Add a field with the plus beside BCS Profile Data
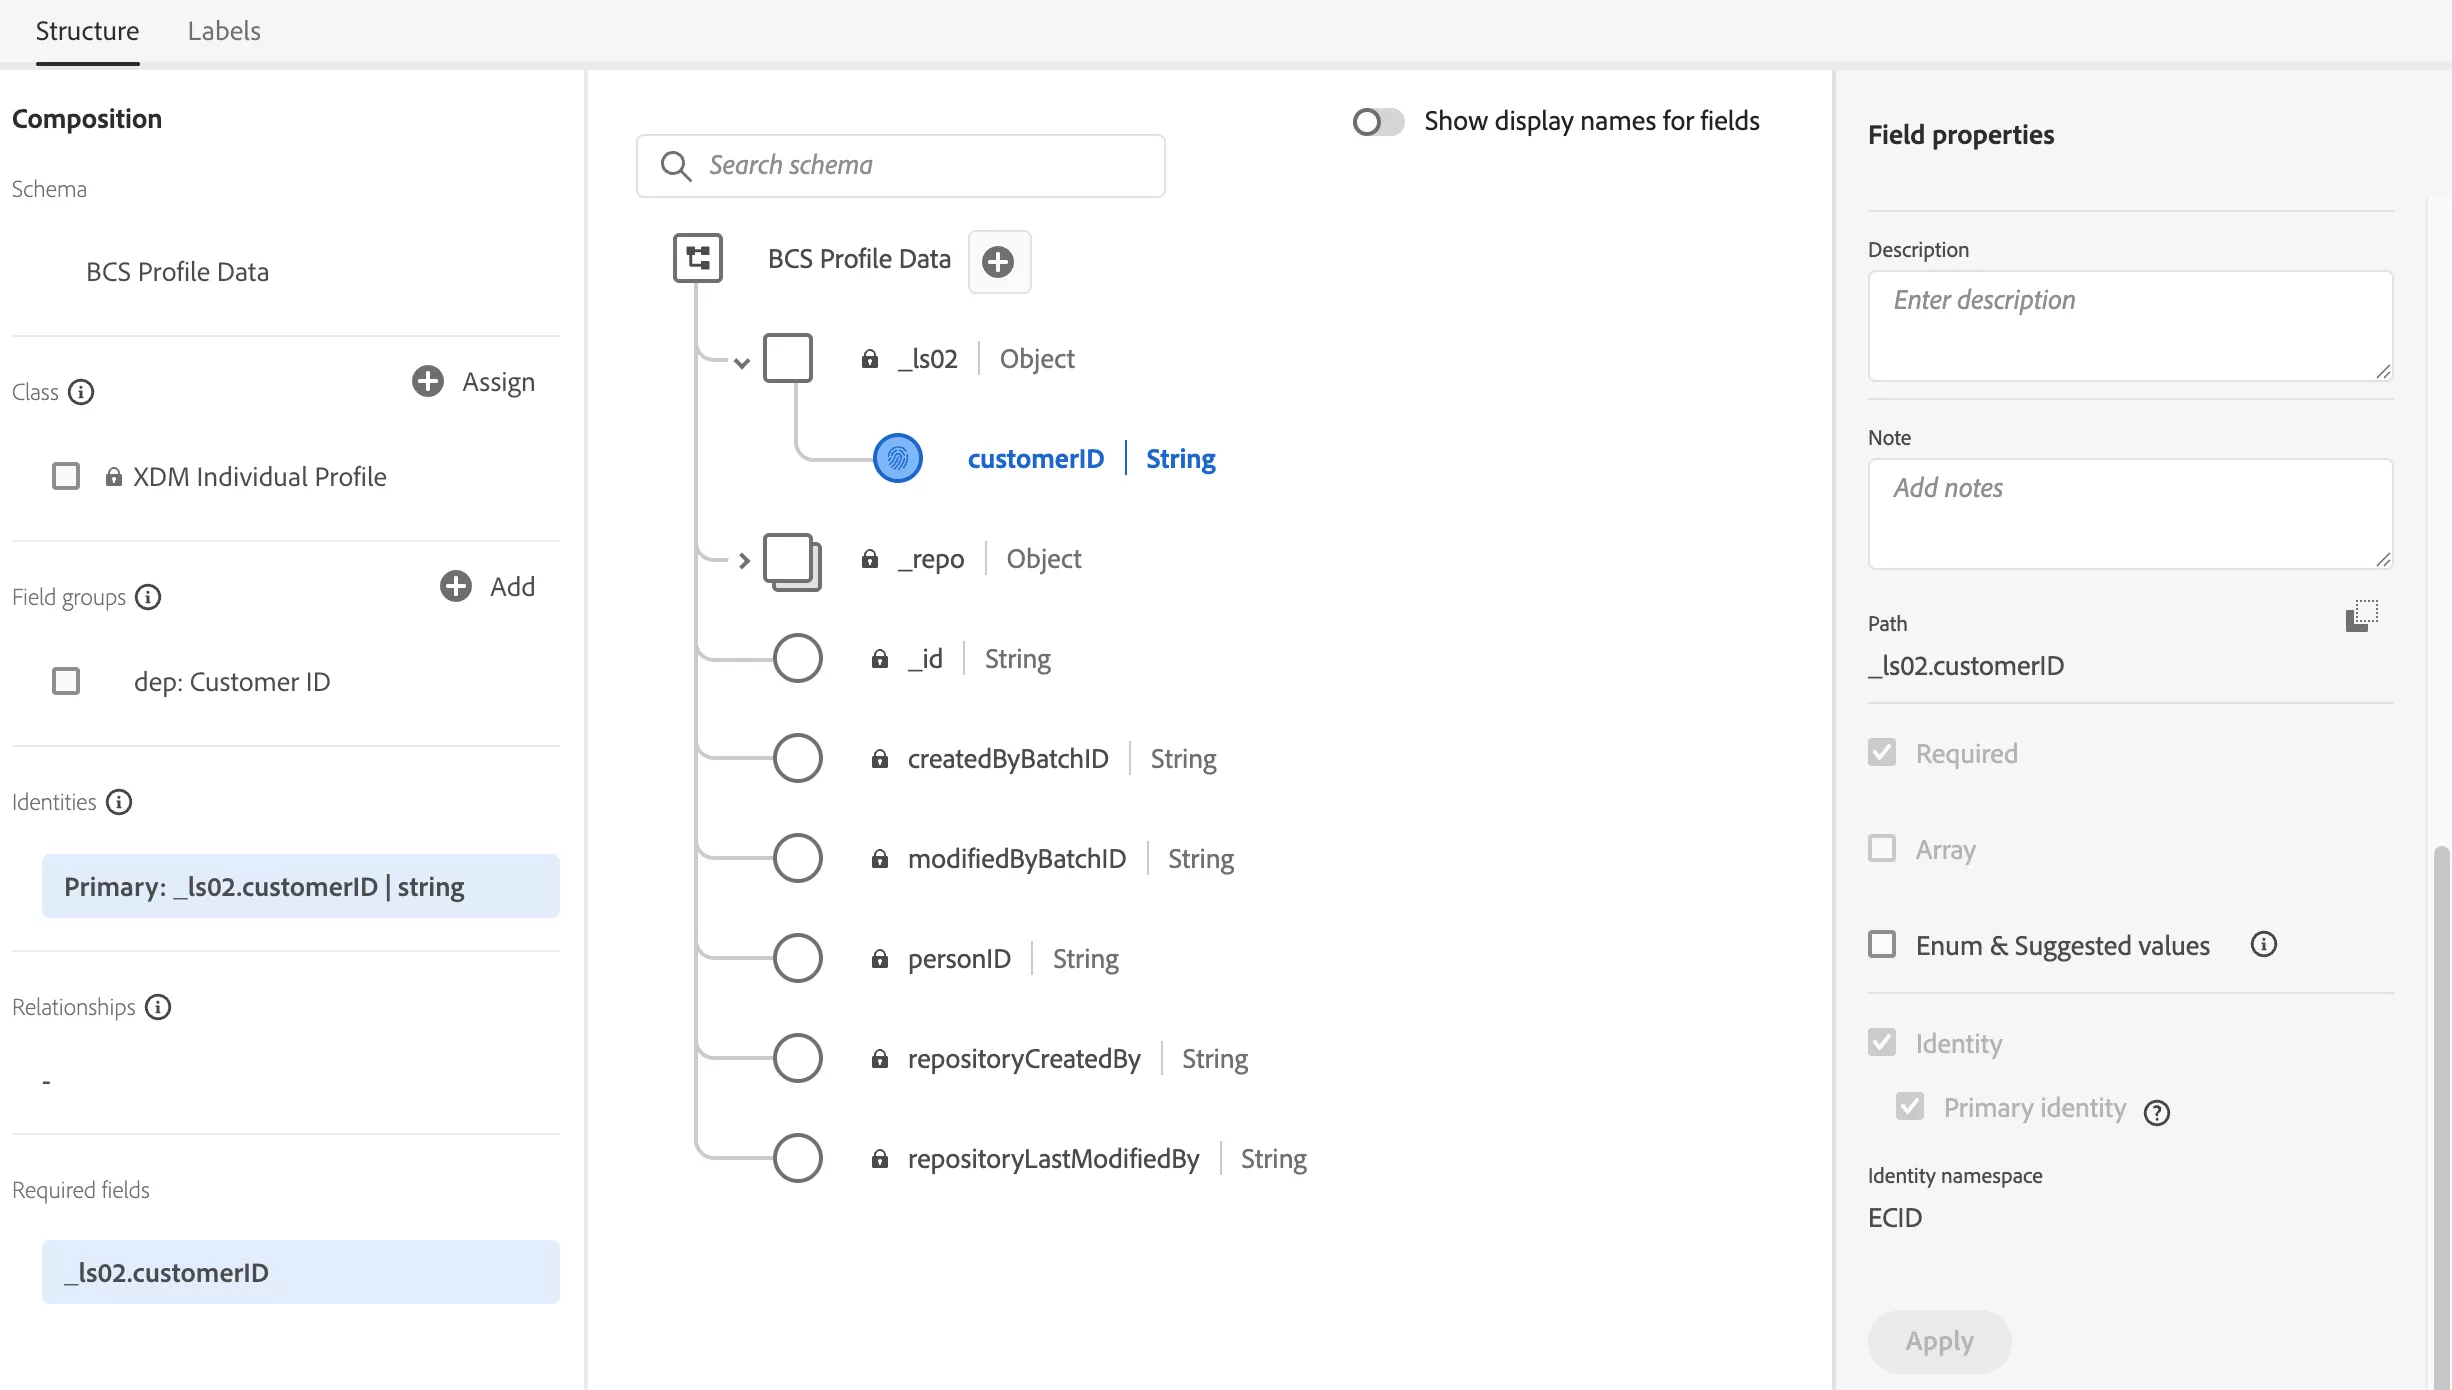The width and height of the screenshot is (2452, 1390). pyautogui.click(x=998, y=262)
